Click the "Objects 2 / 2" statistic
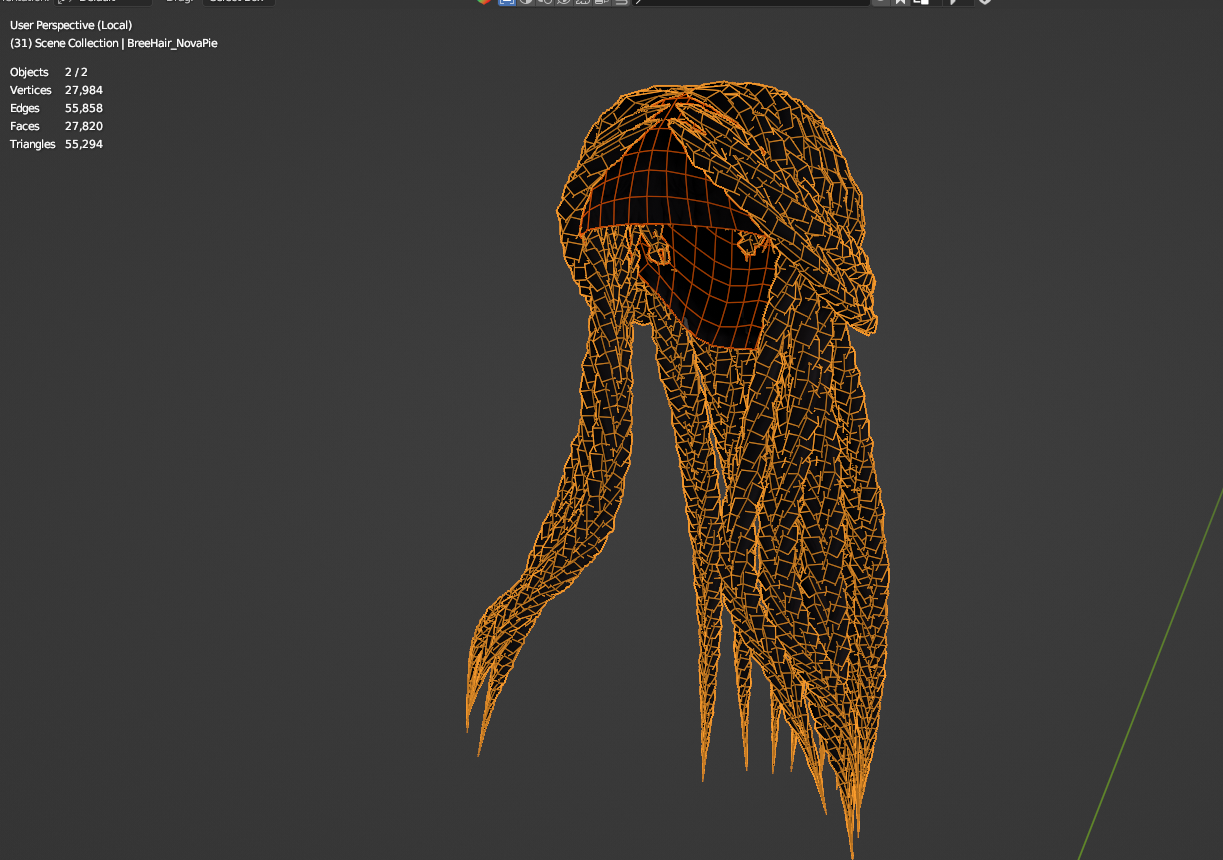Image resolution: width=1223 pixels, height=860 pixels. point(49,72)
